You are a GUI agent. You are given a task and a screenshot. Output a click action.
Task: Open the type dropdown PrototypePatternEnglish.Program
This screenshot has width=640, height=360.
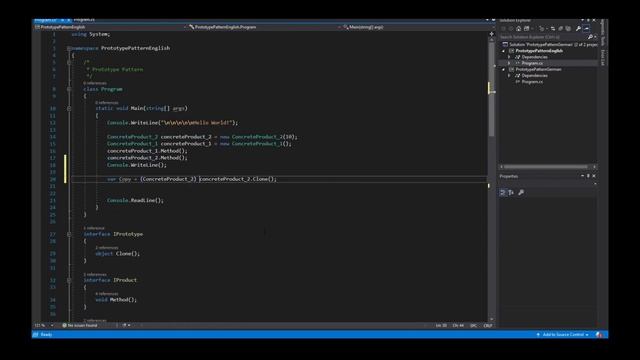pos(263,27)
